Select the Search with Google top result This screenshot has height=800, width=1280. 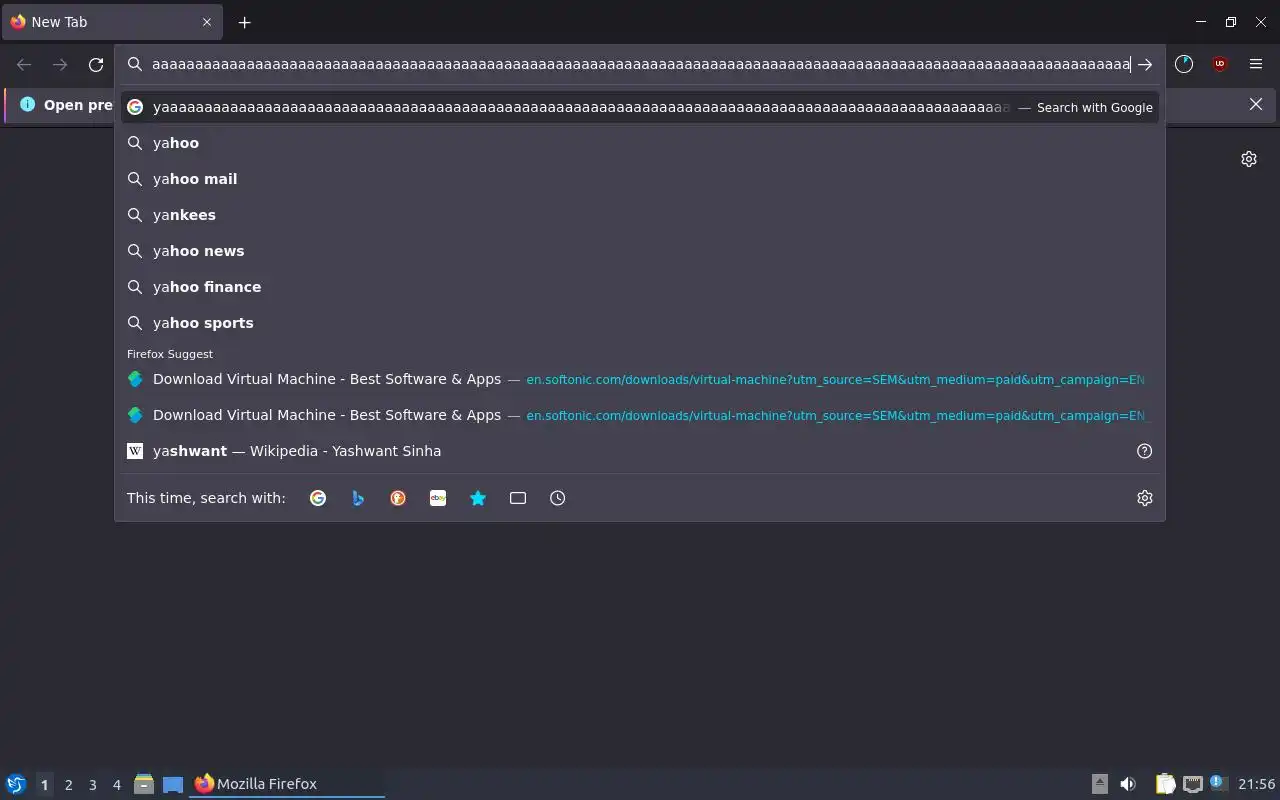(x=640, y=107)
